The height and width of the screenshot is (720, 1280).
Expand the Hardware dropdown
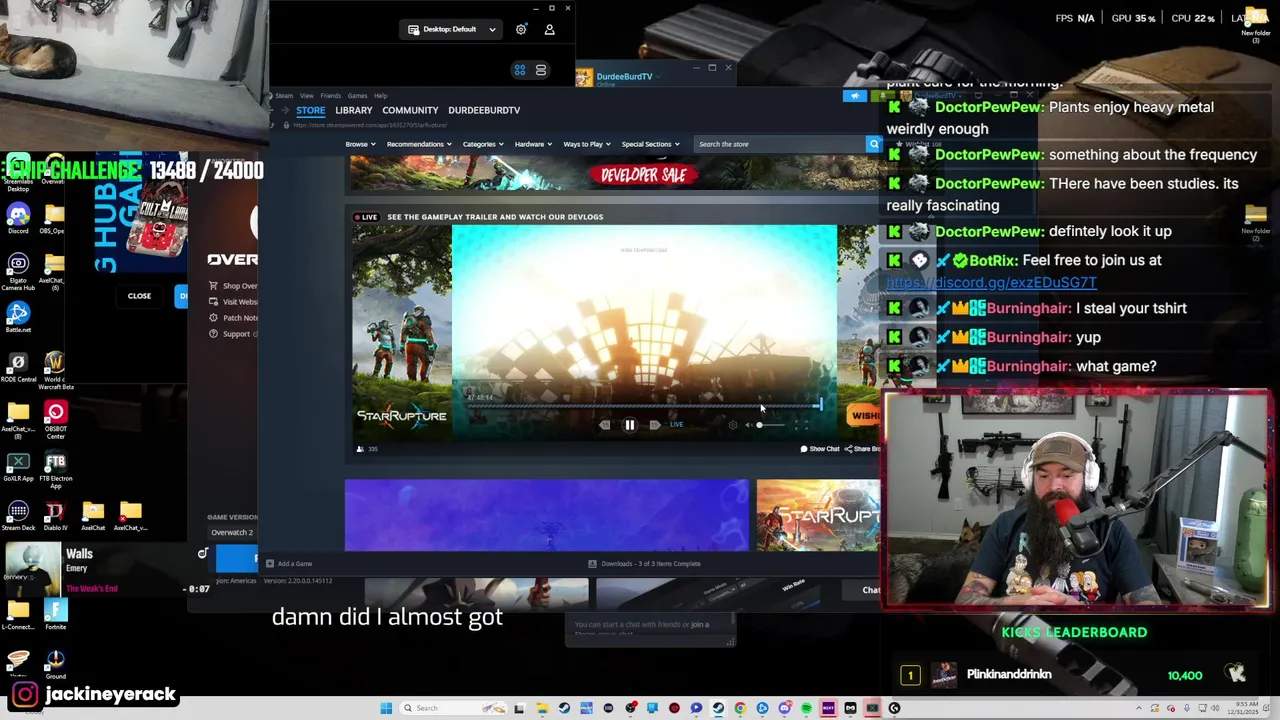[x=533, y=144]
